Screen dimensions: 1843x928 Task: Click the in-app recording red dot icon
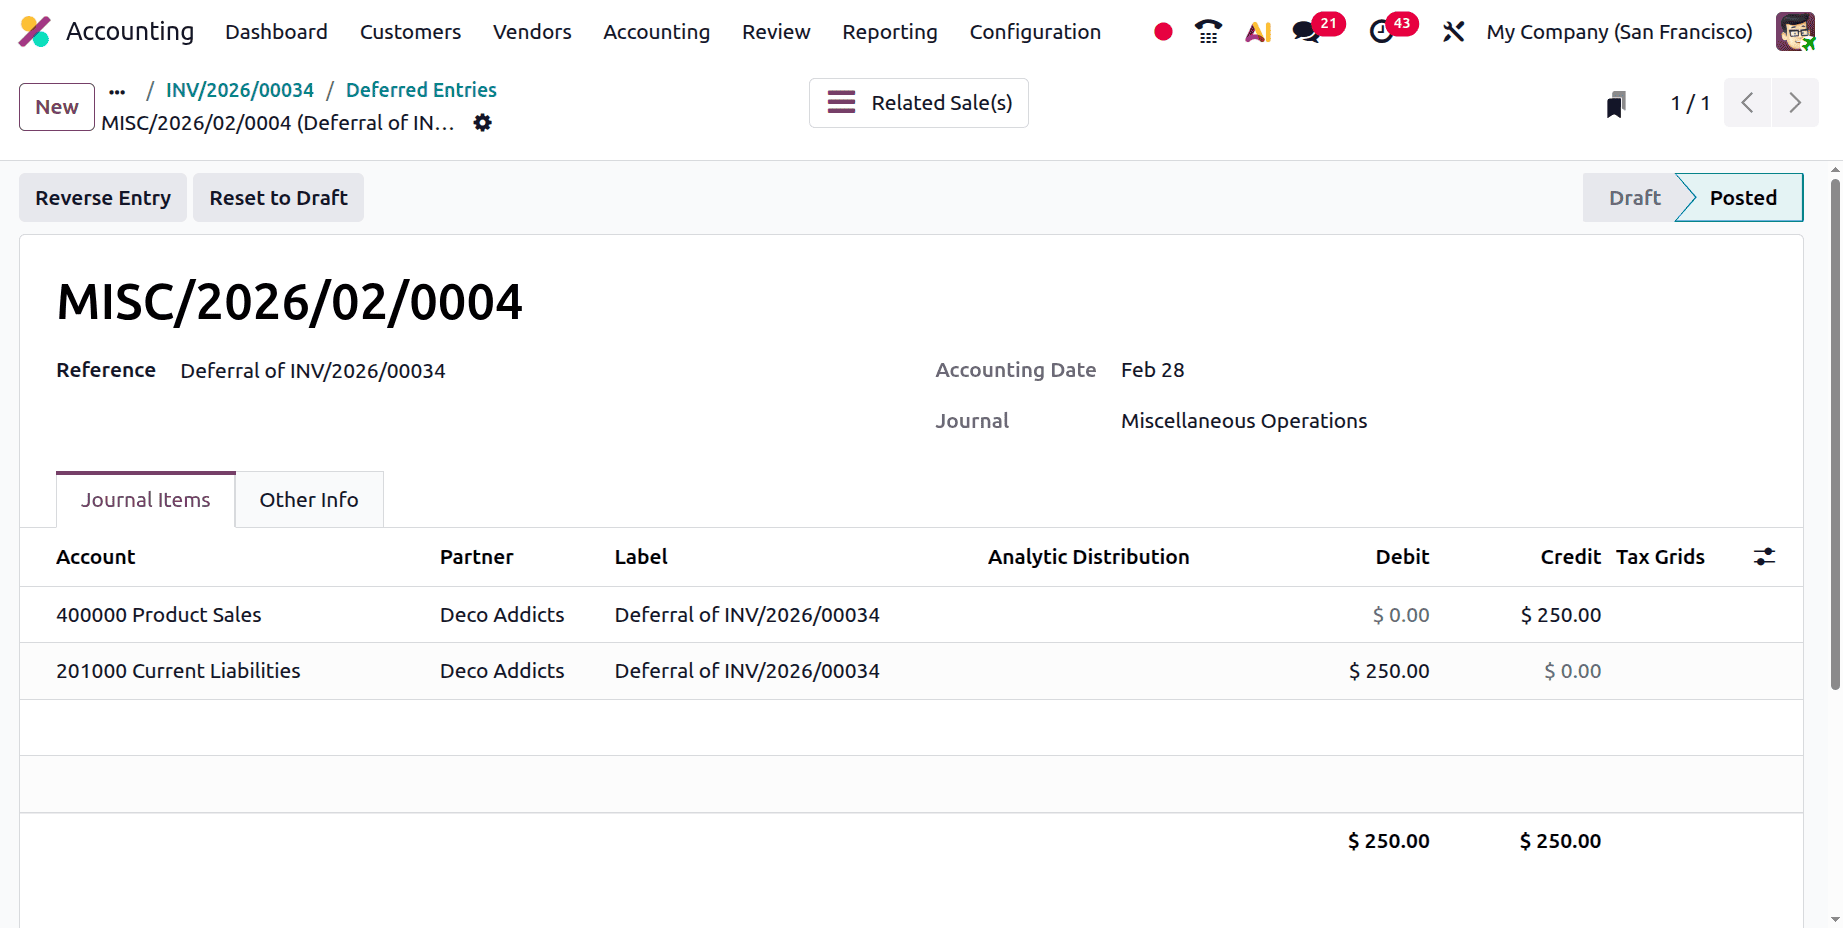(1162, 31)
